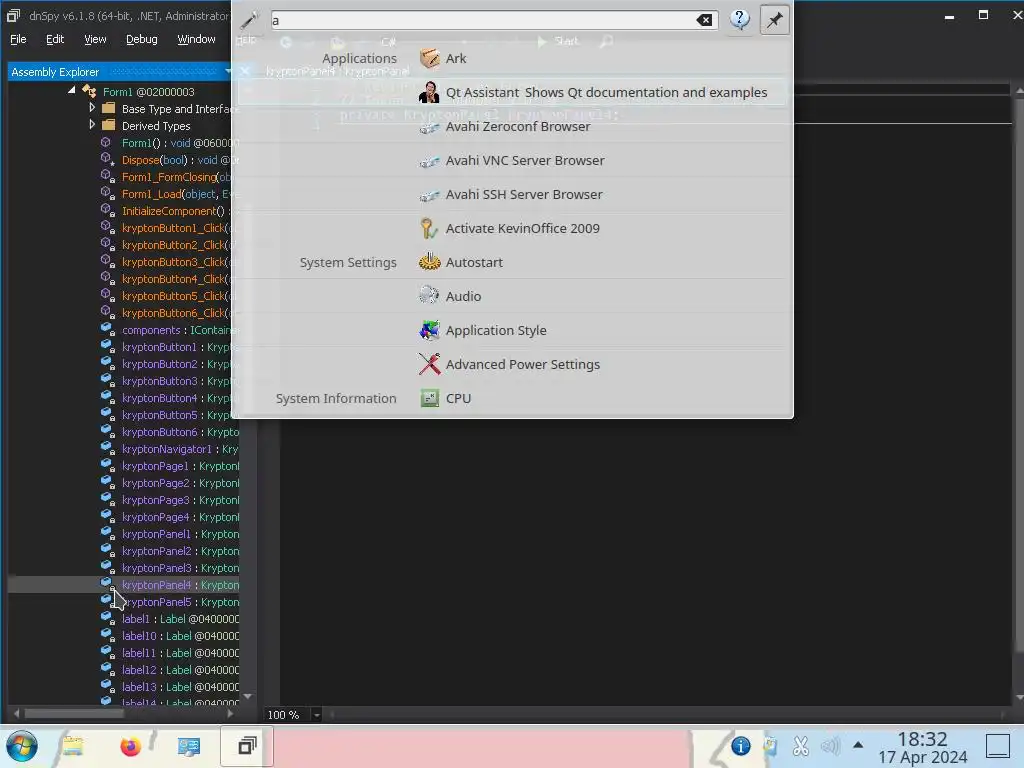This screenshot has height=768, width=1024.
Task: Click the info tray icon
Action: coord(740,746)
